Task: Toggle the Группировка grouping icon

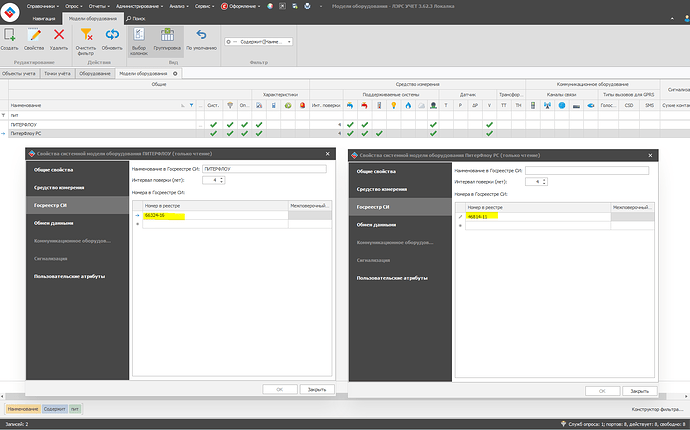Action: point(167,34)
